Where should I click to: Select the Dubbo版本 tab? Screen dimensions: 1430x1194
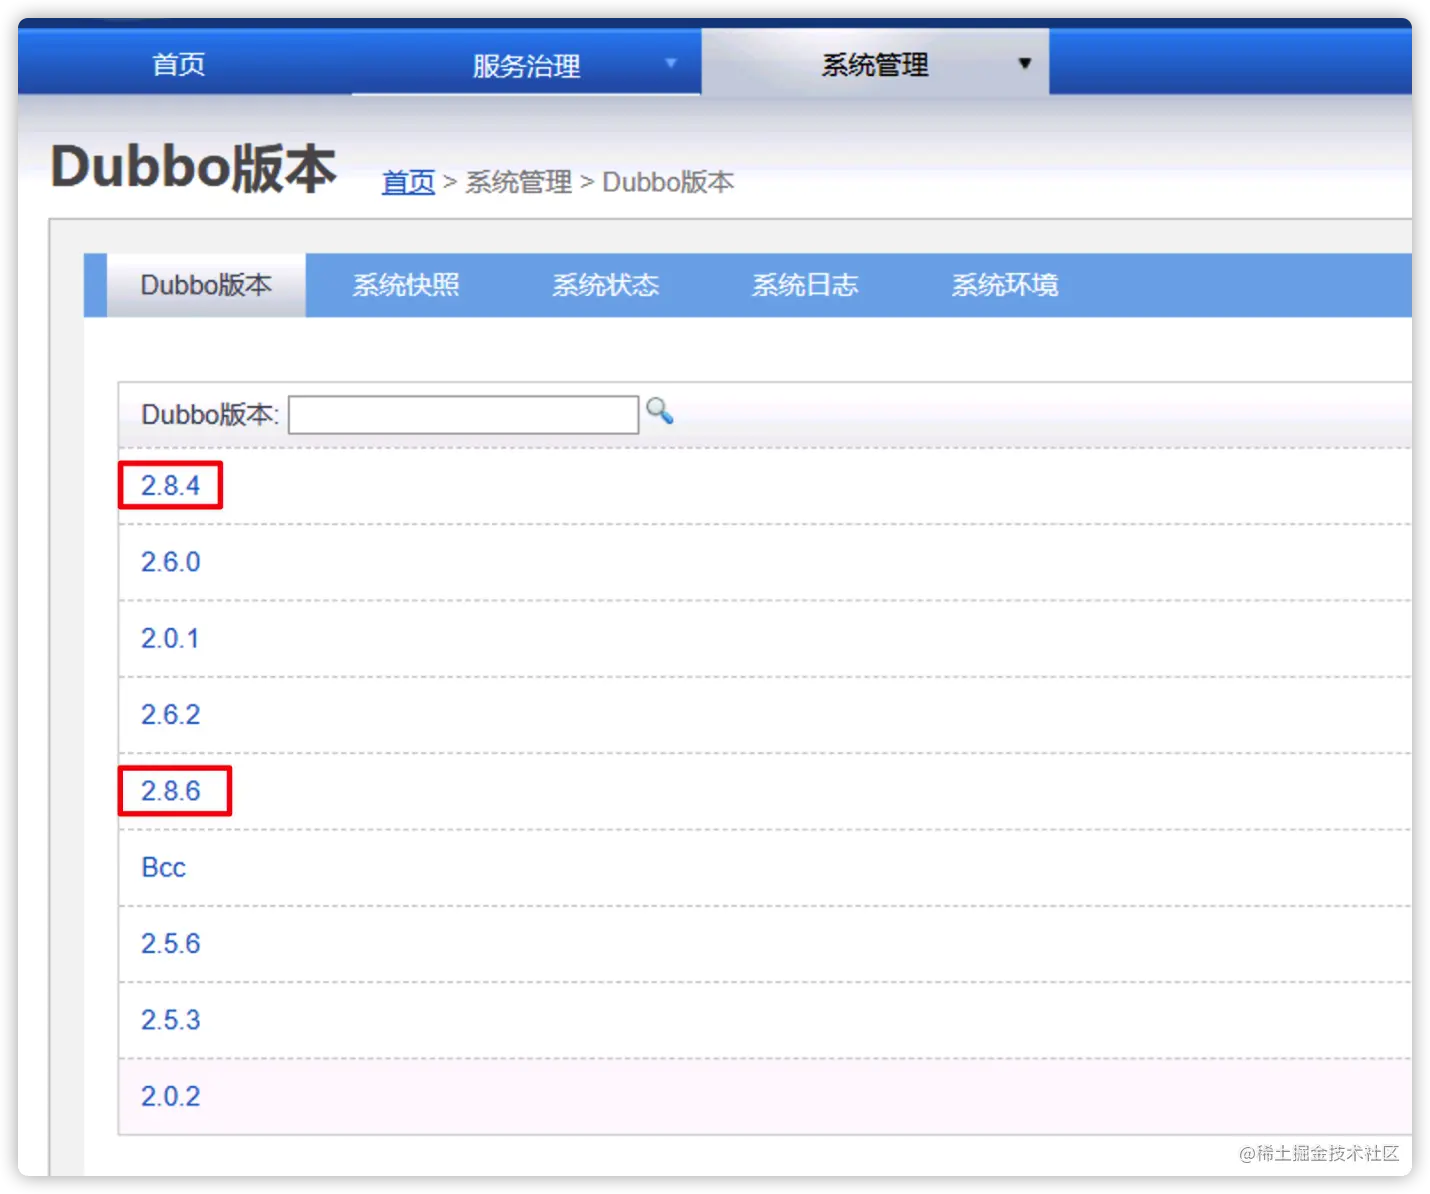(206, 285)
